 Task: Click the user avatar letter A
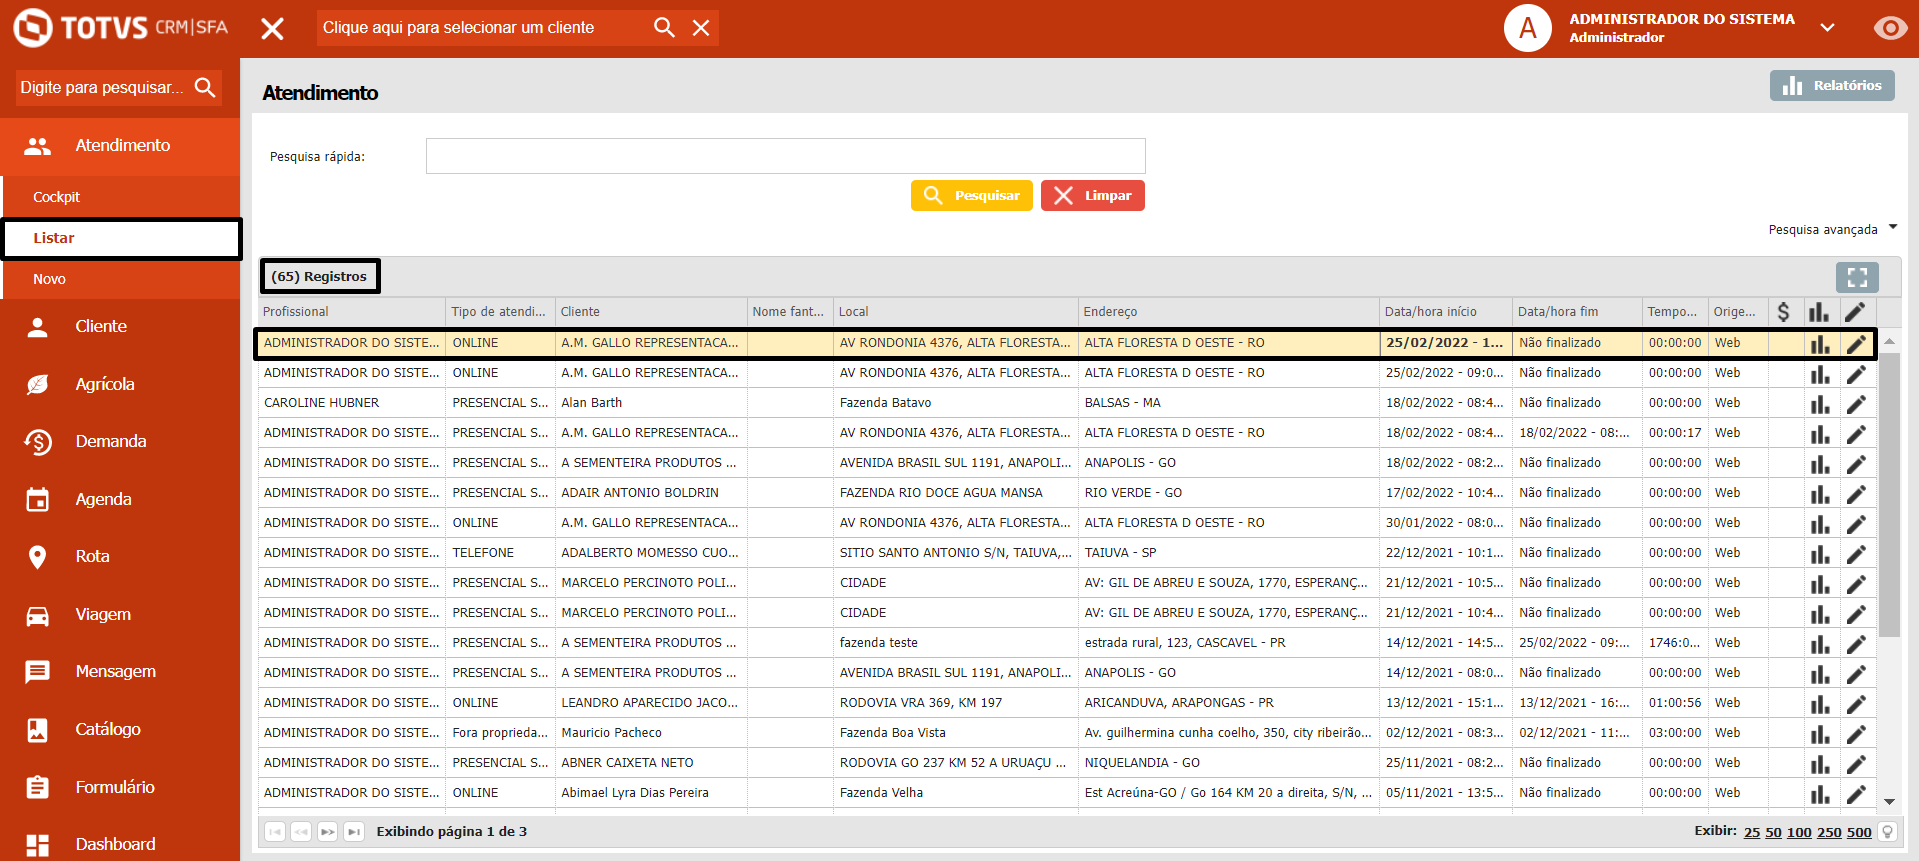click(1528, 28)
